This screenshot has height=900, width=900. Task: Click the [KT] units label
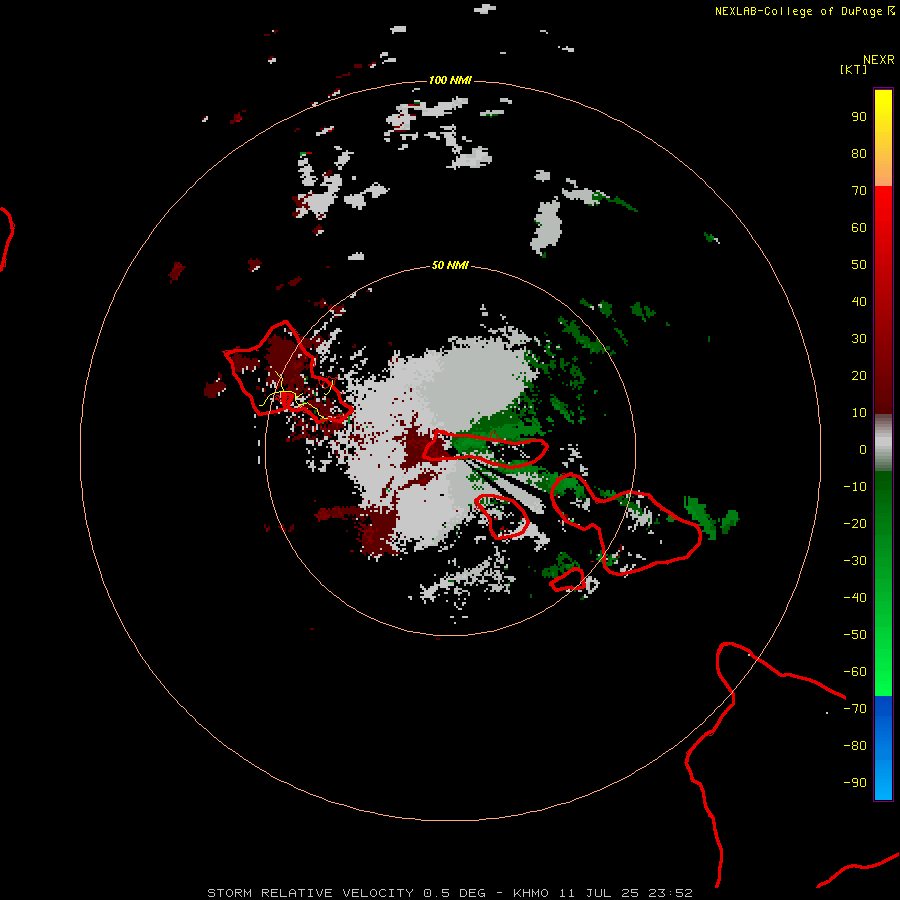click(x=854, y=69)
